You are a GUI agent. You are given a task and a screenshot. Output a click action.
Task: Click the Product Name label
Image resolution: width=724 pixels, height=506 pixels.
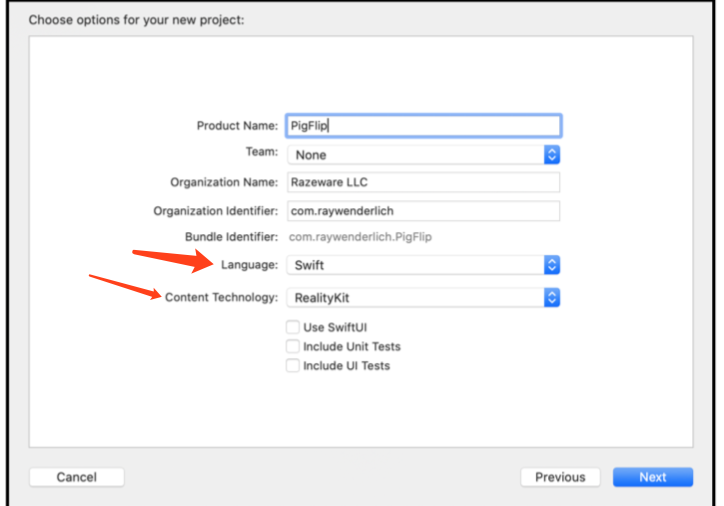click(237, 126)
